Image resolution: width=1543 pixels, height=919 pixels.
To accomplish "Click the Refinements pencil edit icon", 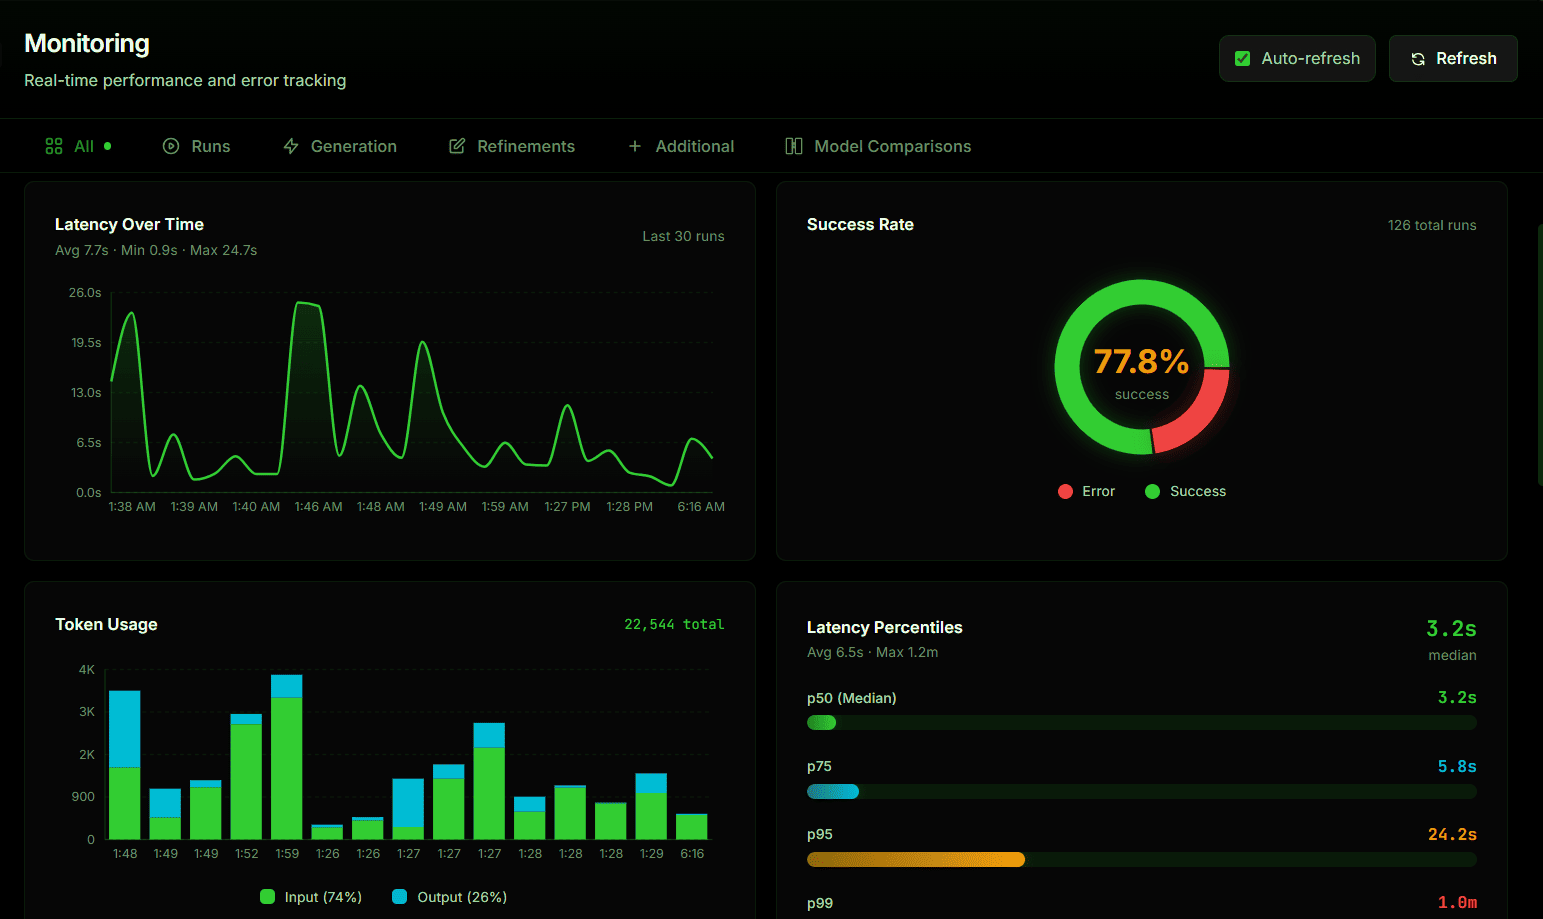I will click(x=457, y=146).
